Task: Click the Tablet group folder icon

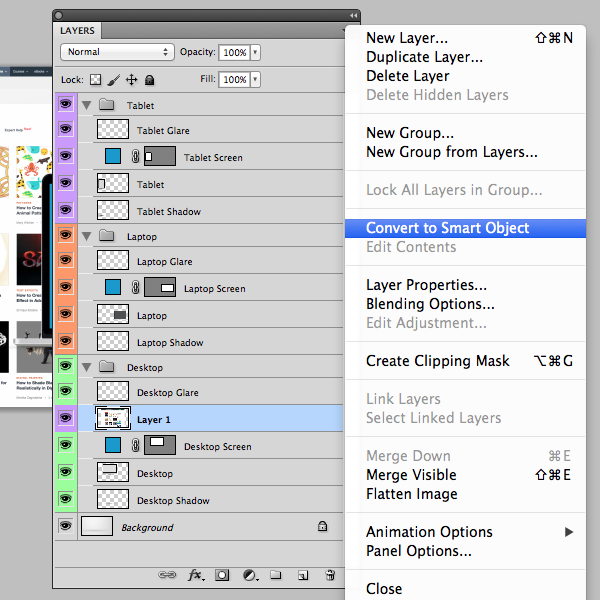Action: pyautogui.click(x=107, y=104)
